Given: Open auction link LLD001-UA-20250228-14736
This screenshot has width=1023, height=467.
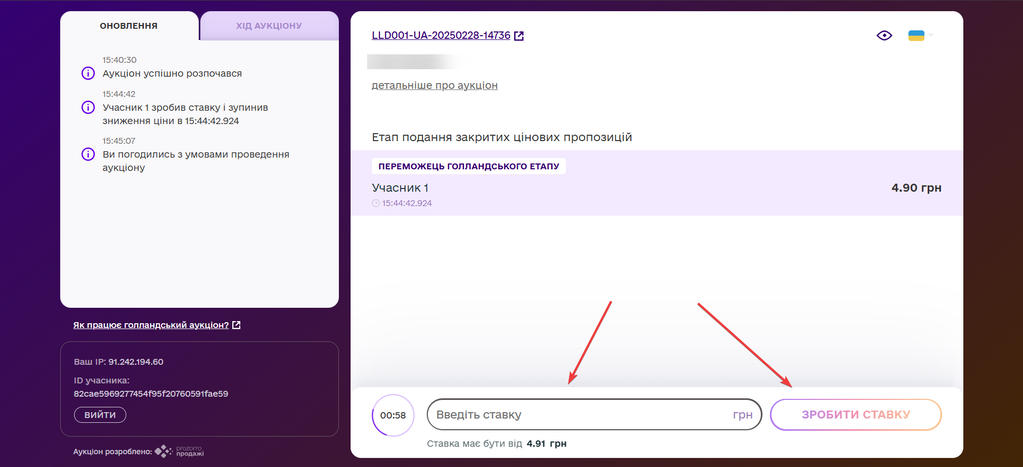Looking at the screenshot, I should (x=441, y=36).
